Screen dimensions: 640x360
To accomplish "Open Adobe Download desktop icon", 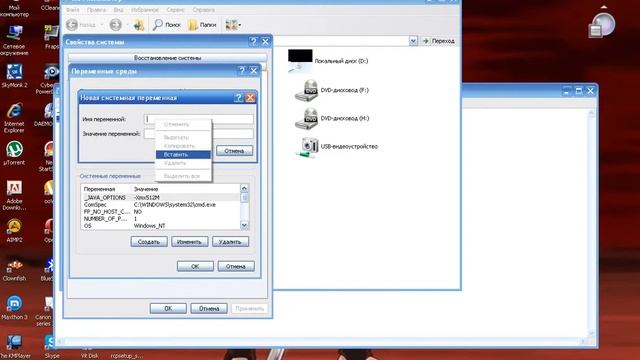I will click(x=14, y=195).
